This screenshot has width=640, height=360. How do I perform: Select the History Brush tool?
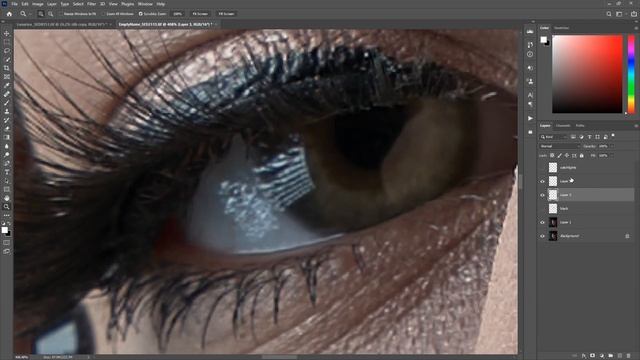coord(7,120)
